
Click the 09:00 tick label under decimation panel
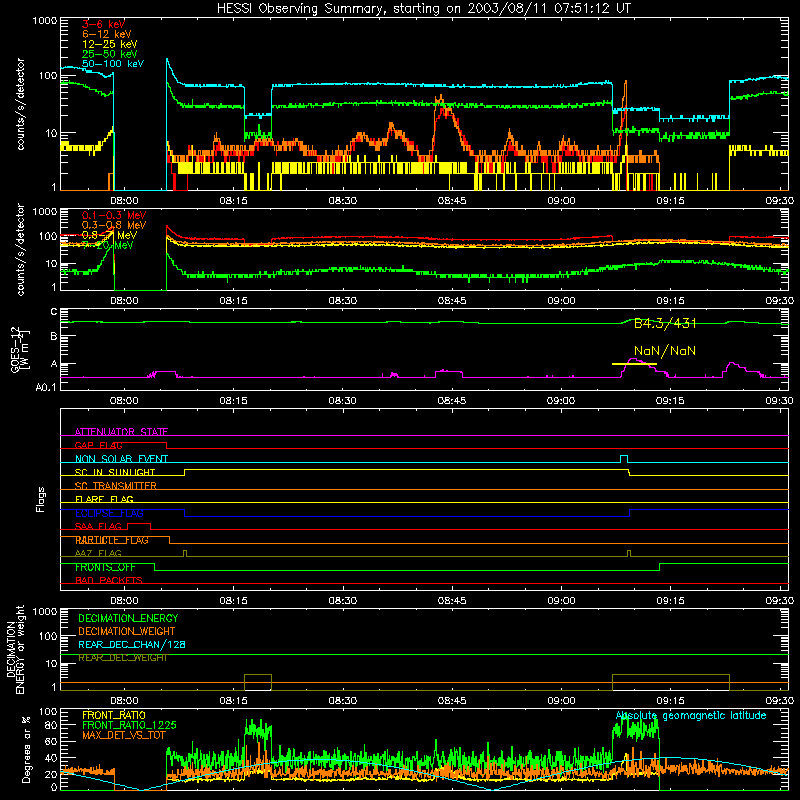point(561,701)
